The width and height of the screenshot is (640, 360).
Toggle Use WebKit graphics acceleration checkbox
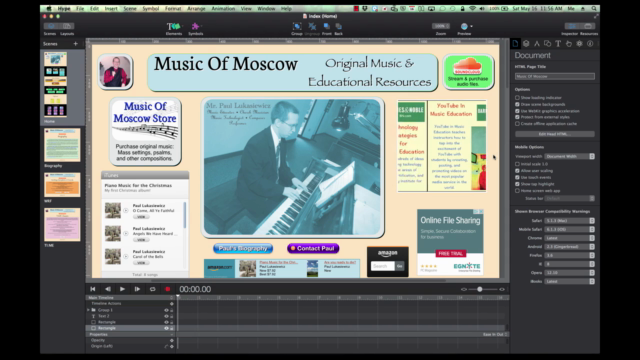[517, 111]
